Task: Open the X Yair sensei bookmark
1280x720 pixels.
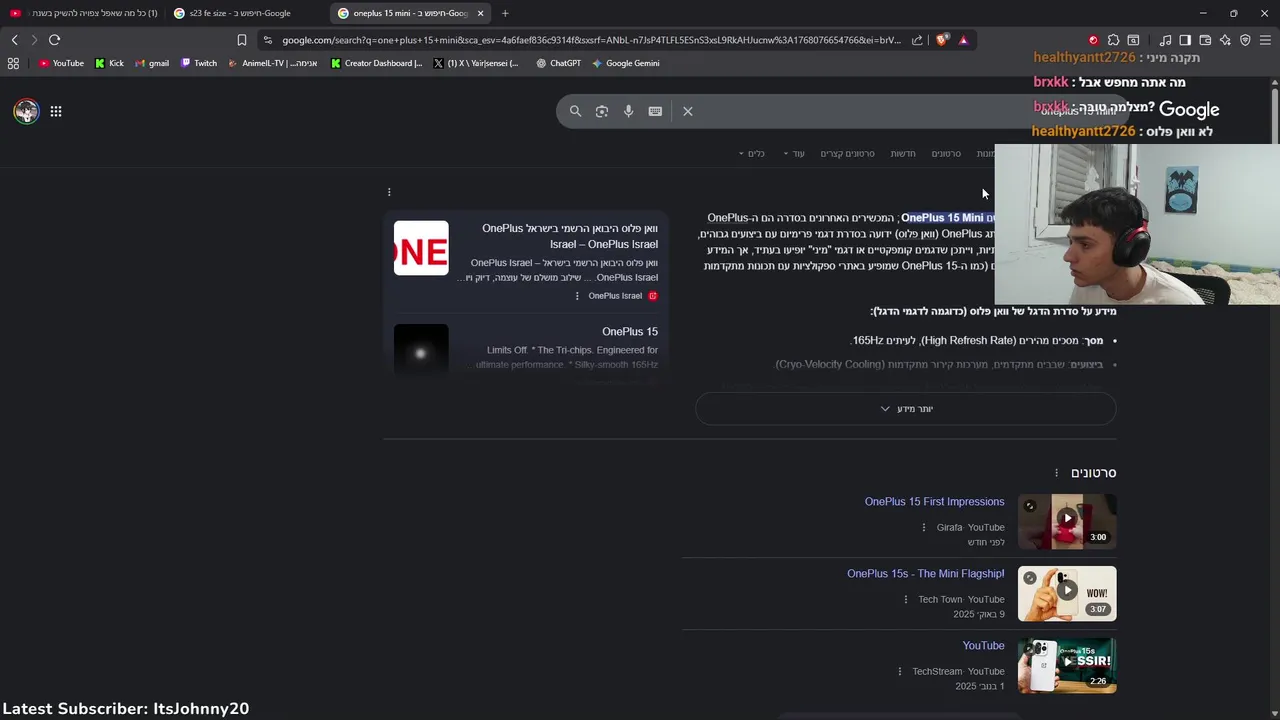Action: pyautogui.click(x=476, y=63)
